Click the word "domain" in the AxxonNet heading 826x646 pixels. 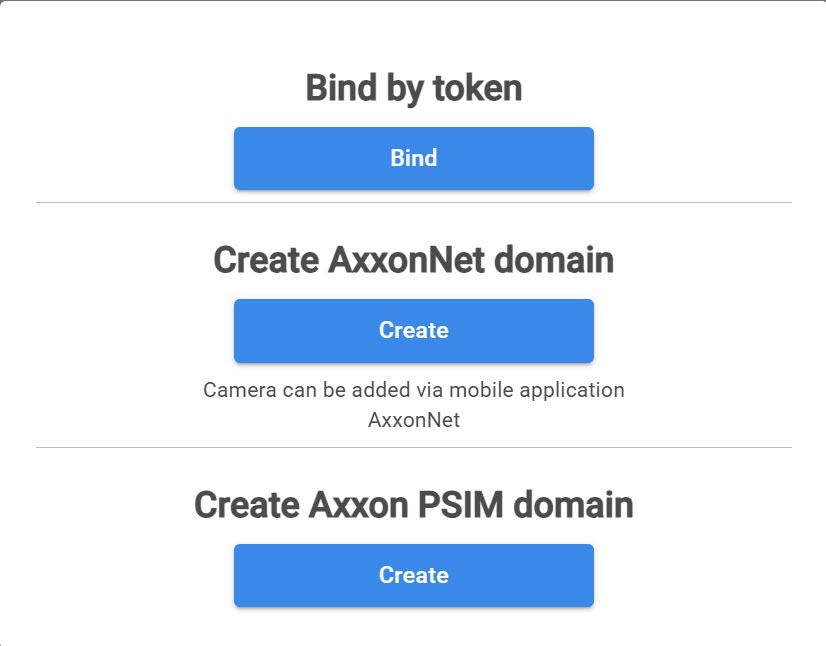pyautogui.click(x=554, y=261)
